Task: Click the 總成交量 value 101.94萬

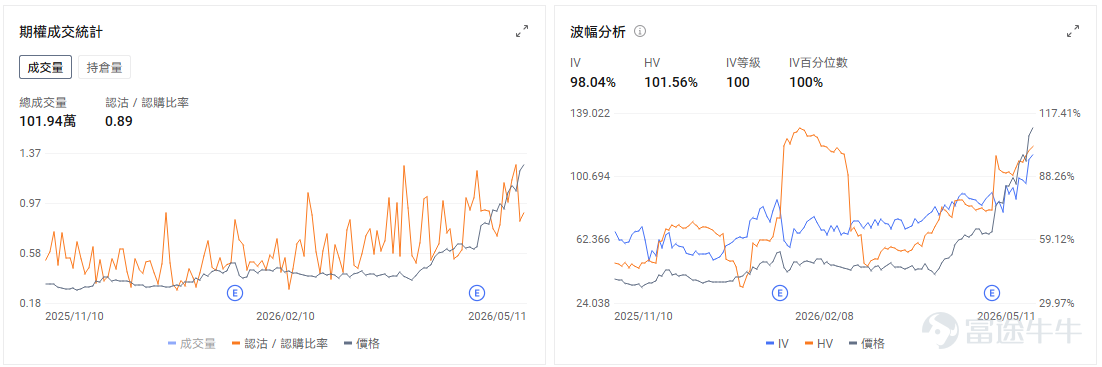Action: point(48,122)
